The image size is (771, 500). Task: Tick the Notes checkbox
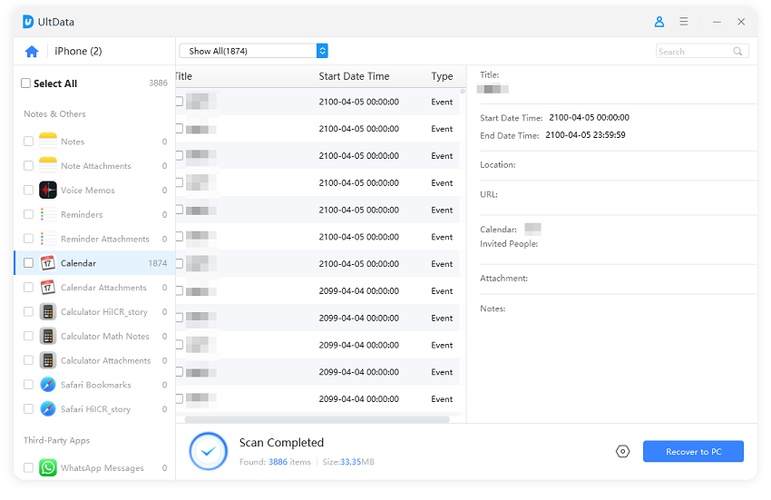[29, 141]
